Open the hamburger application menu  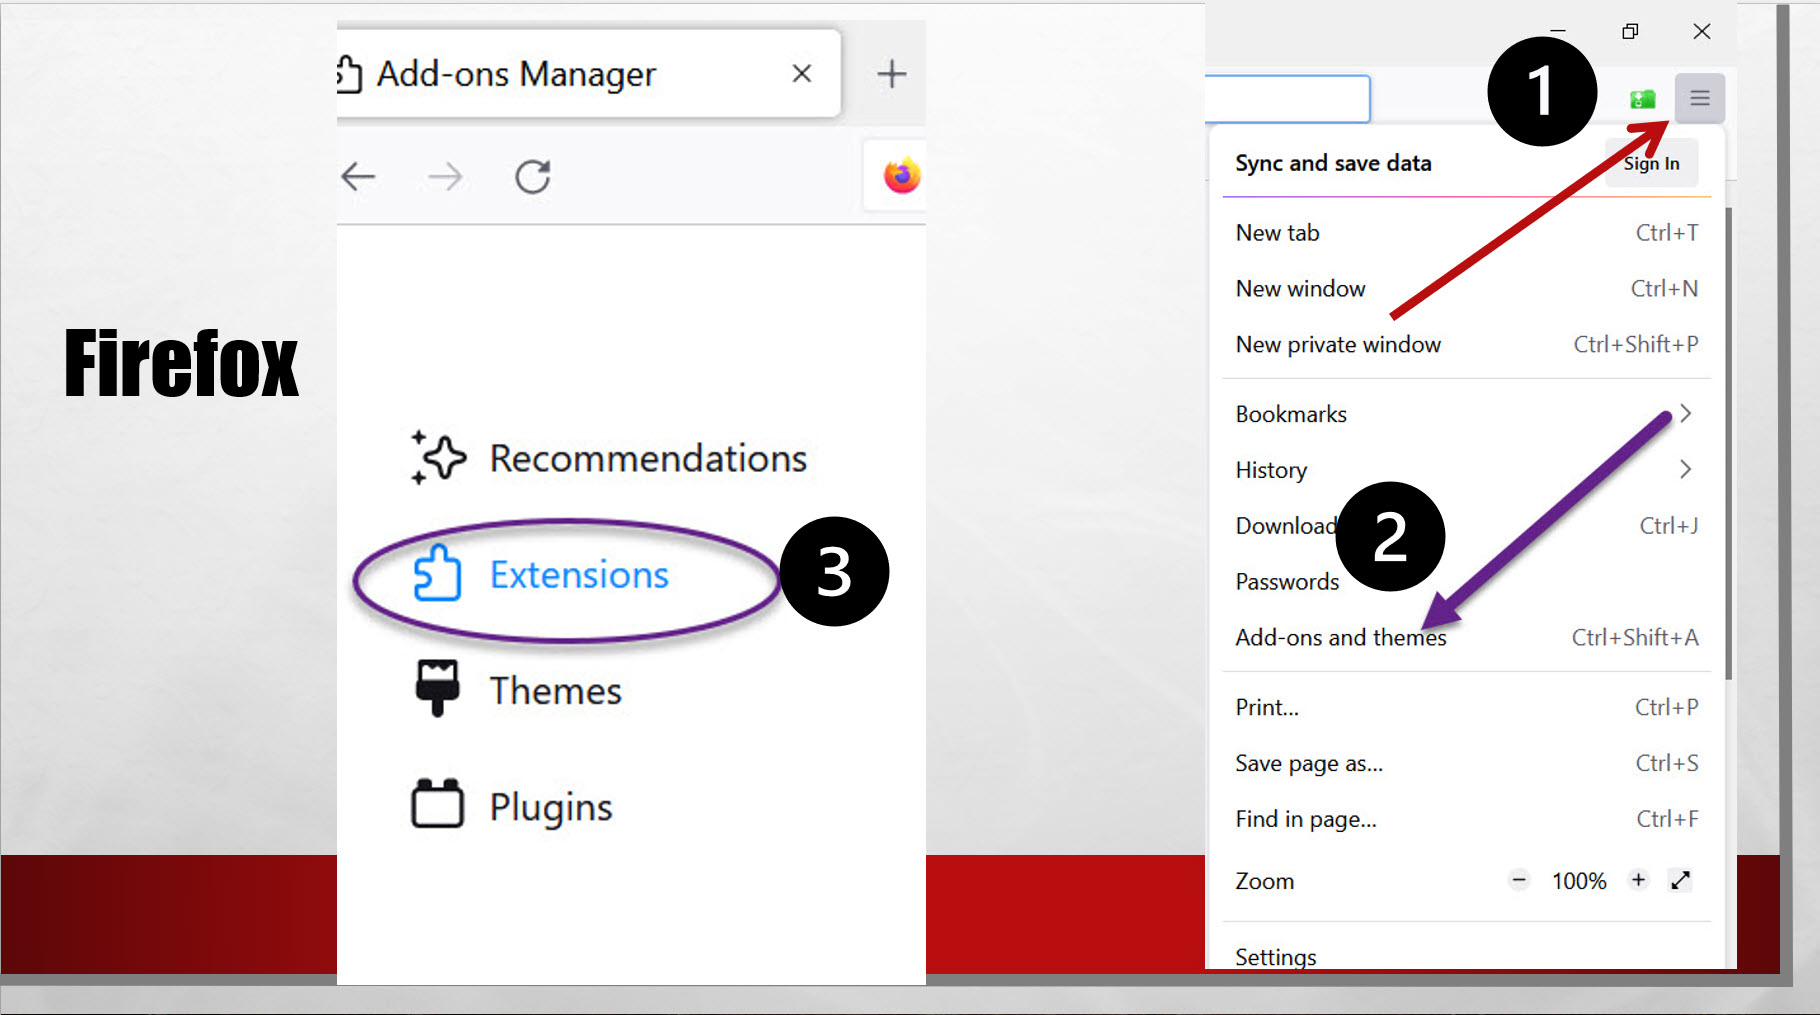pyautogui.click(x=1699, y=98)
